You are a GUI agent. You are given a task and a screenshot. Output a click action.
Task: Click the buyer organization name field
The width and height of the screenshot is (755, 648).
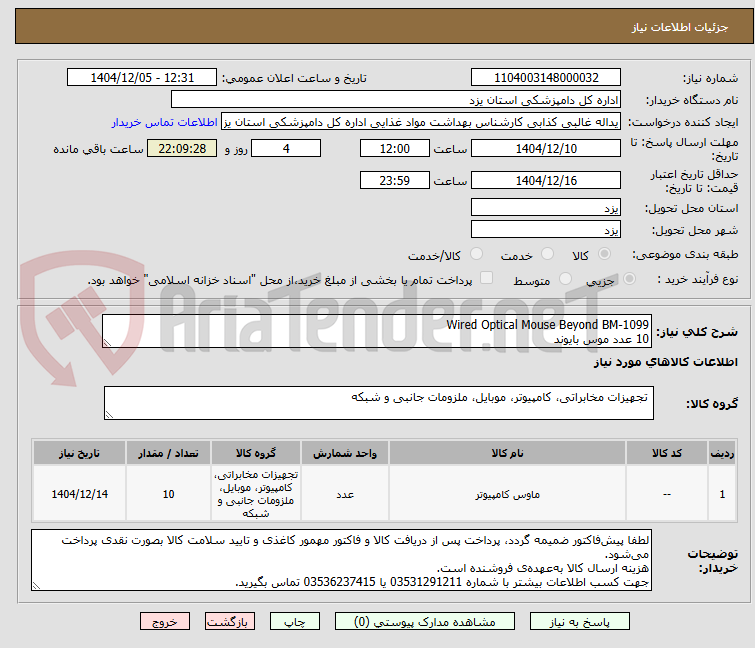click(396, 100)
